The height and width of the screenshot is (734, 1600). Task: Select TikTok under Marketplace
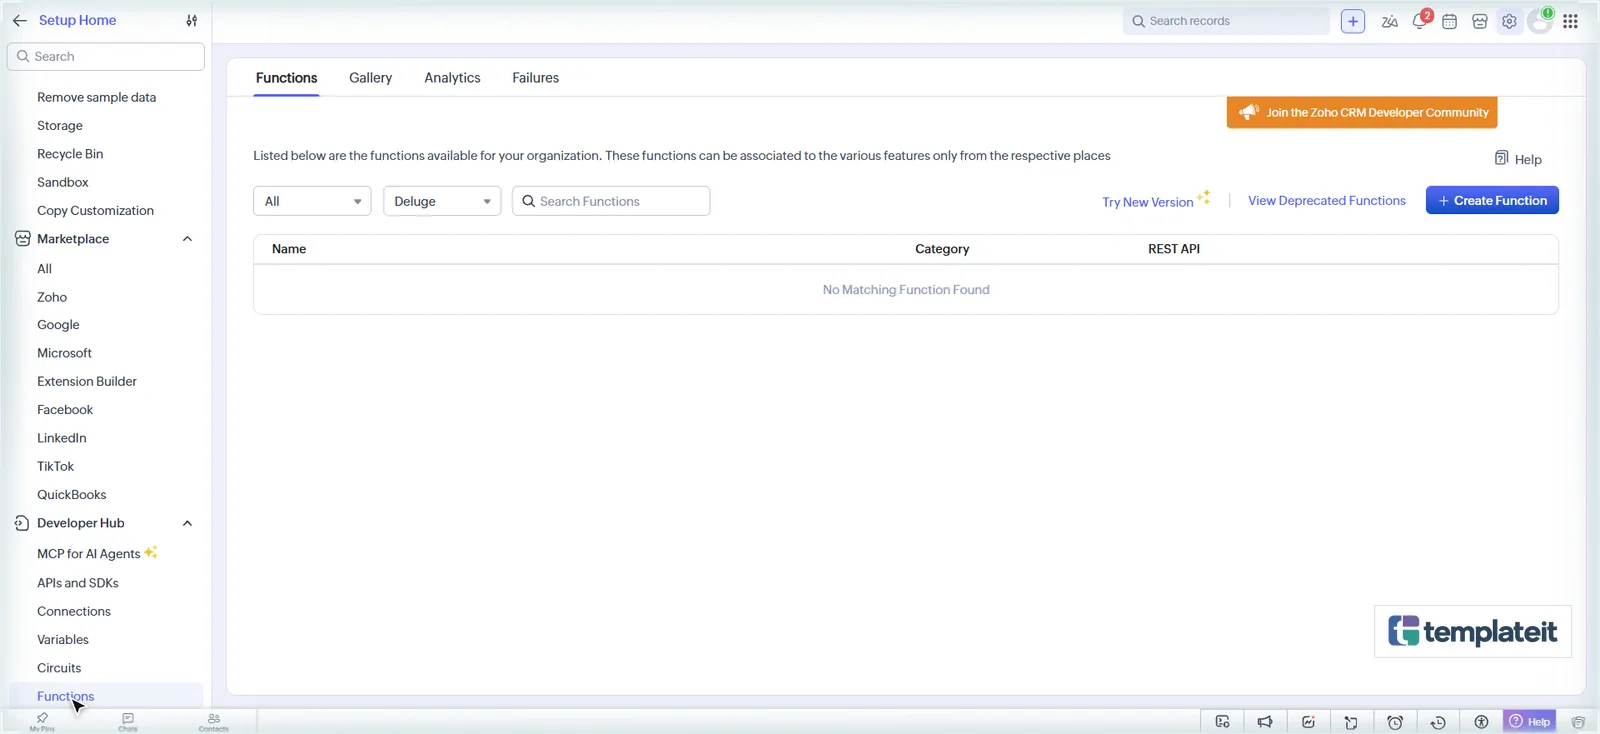coord(55,466)
